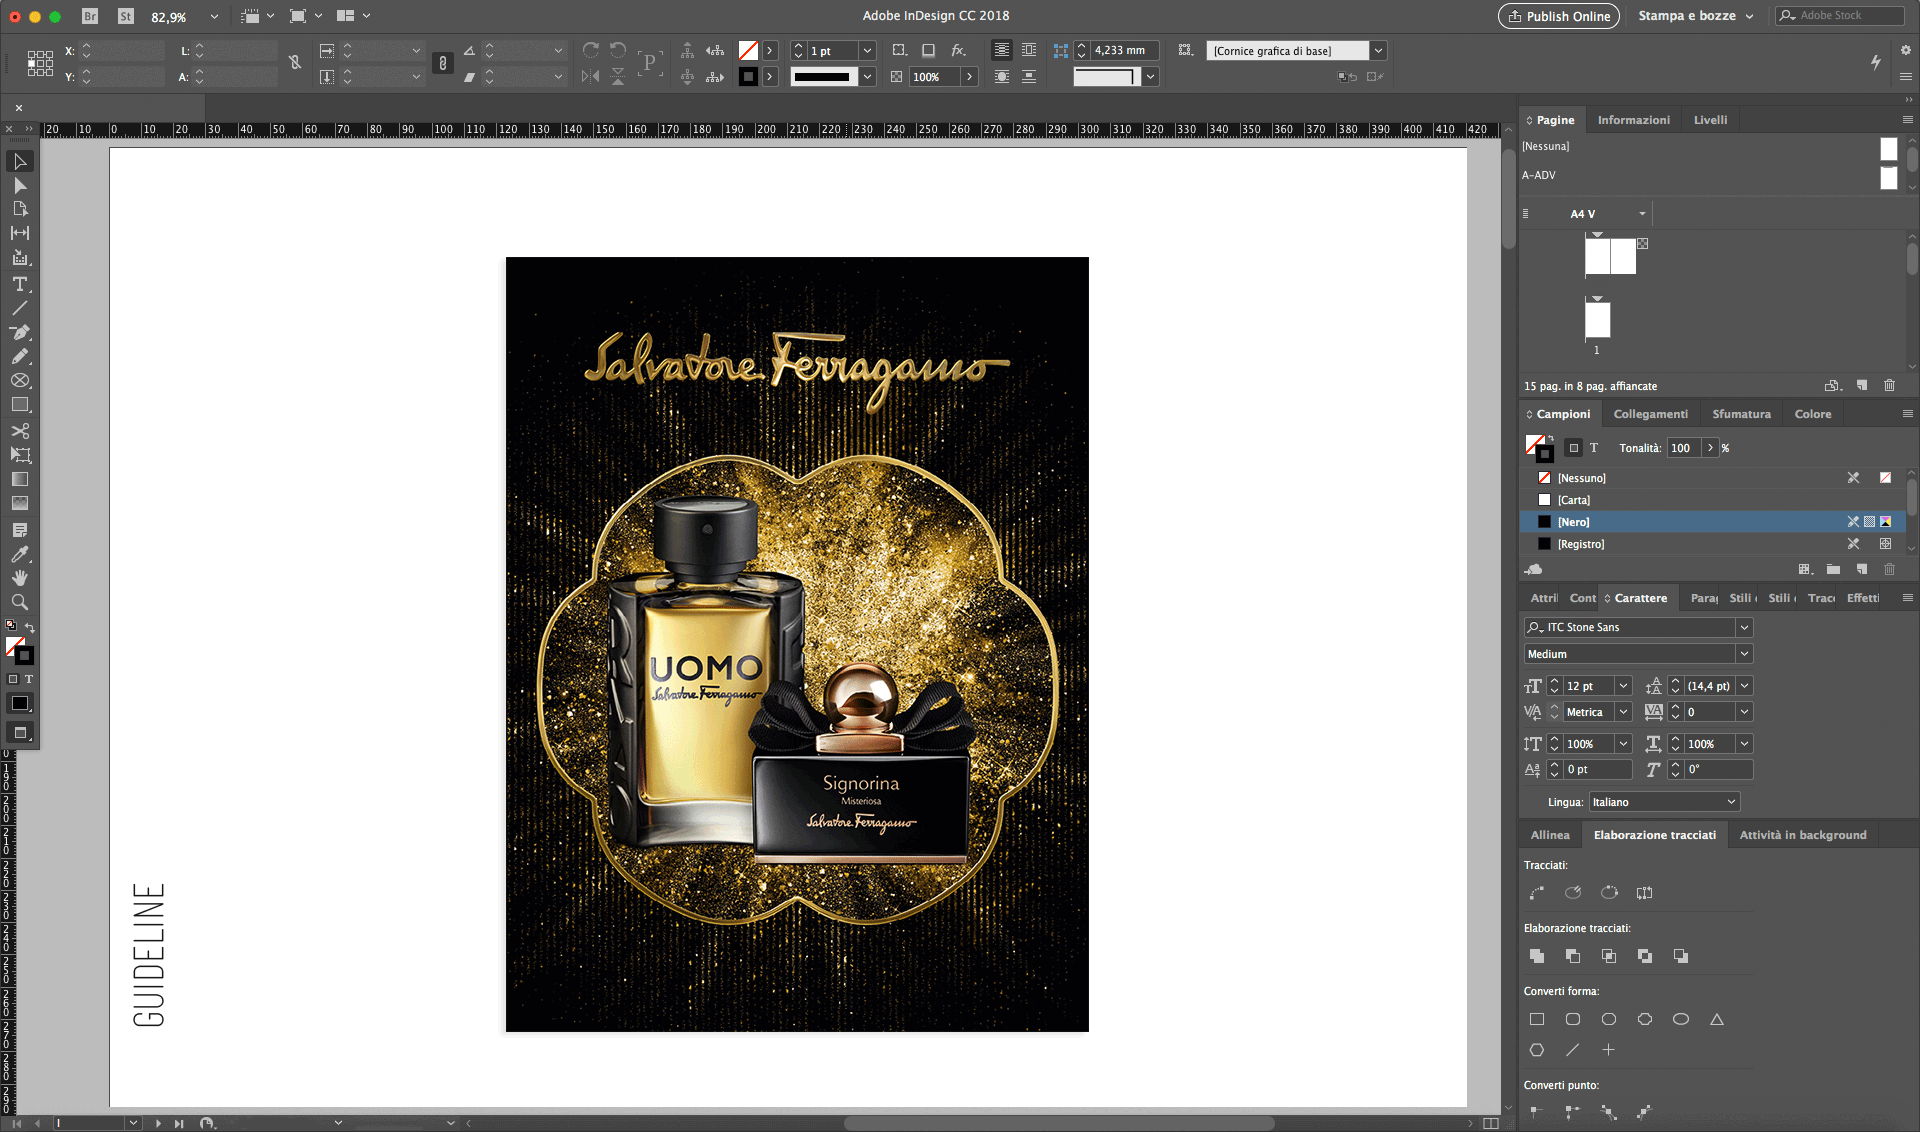The height and width of the screenshot is (1132, 1920).
Task: Select page 1 thumbnail in Pagine
Action: tap(1598, 320)
